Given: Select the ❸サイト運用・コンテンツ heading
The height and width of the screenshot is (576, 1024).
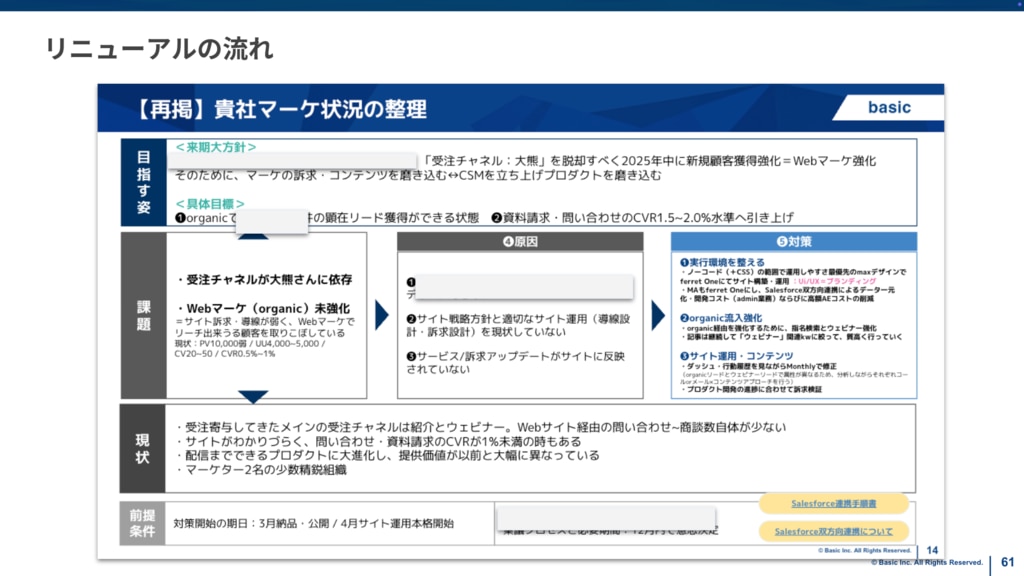Looking at the screenshot, I should 736,356.
